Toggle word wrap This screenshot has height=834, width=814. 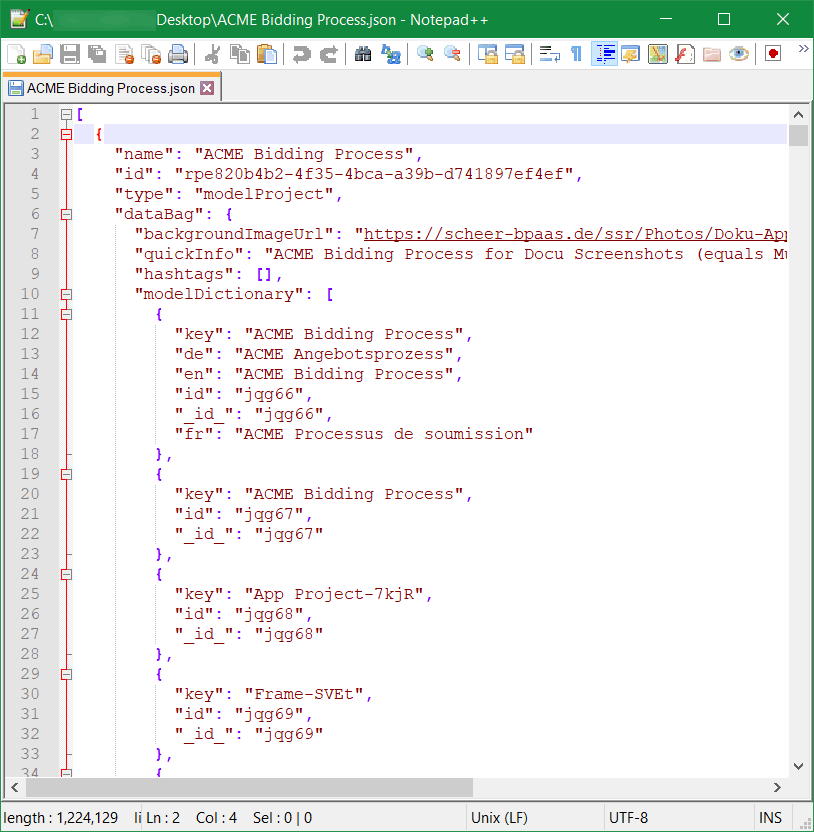click(x=548, y=54)
